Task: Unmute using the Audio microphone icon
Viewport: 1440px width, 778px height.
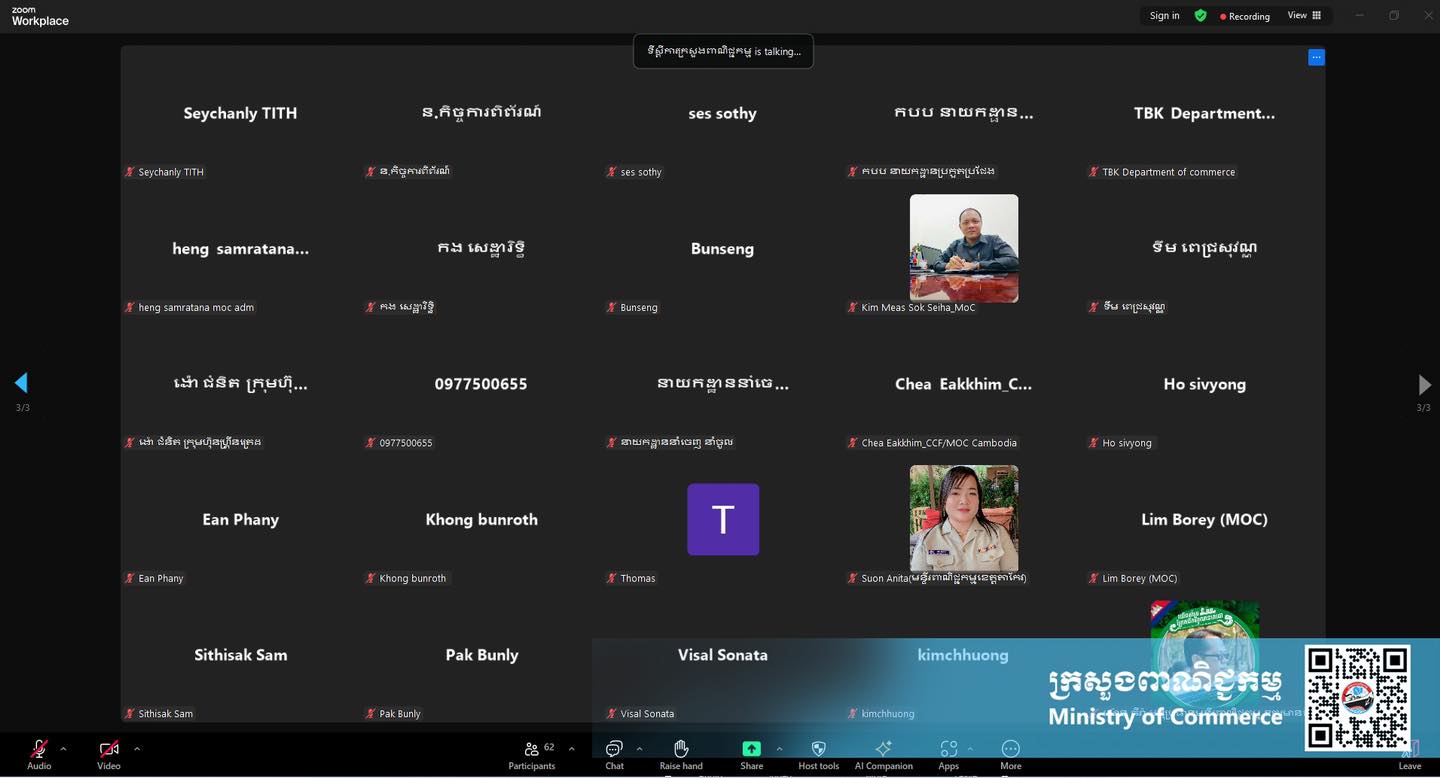Action: 39,749
